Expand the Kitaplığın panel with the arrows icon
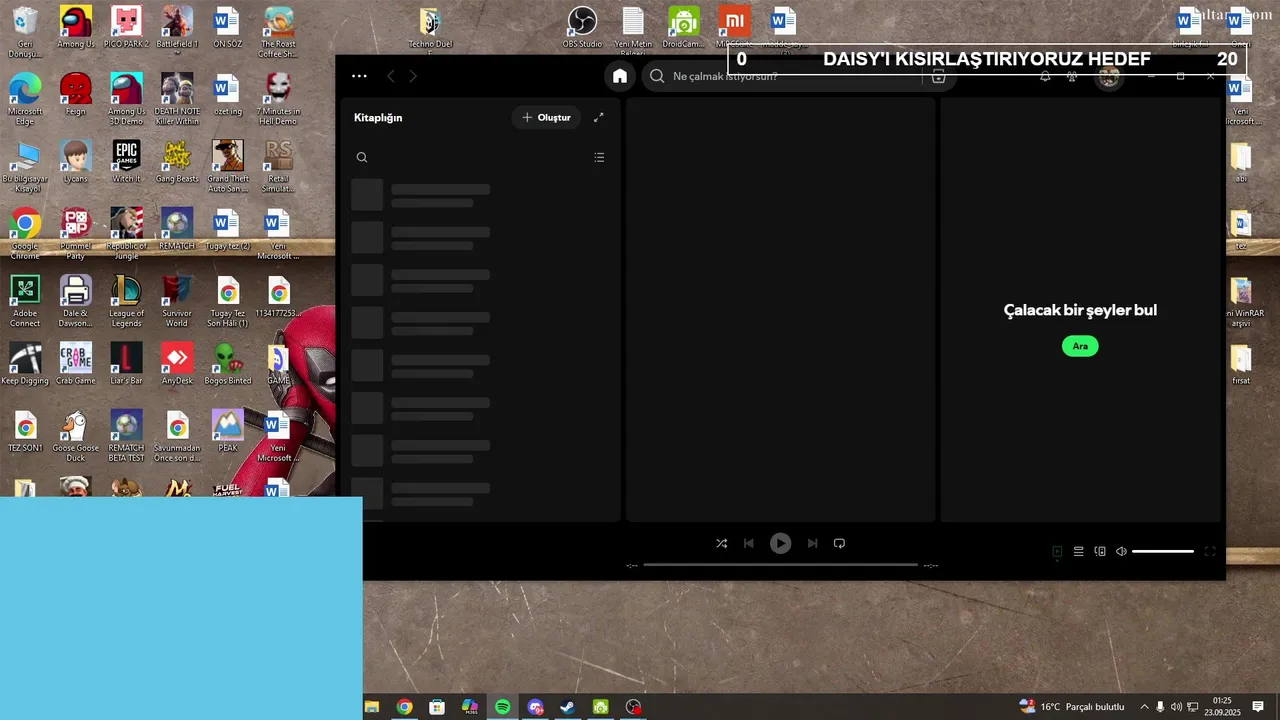 tap(599, 117)
